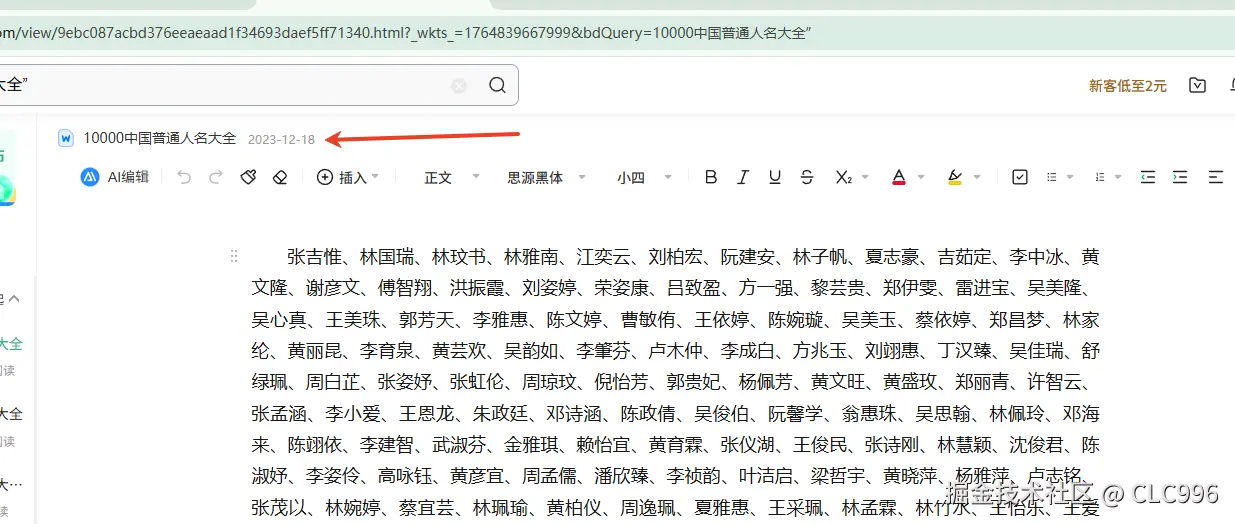1235x524 pixels.
Task: Click the document title 10000中国普通人名大全
Action: tap(160, 138)
